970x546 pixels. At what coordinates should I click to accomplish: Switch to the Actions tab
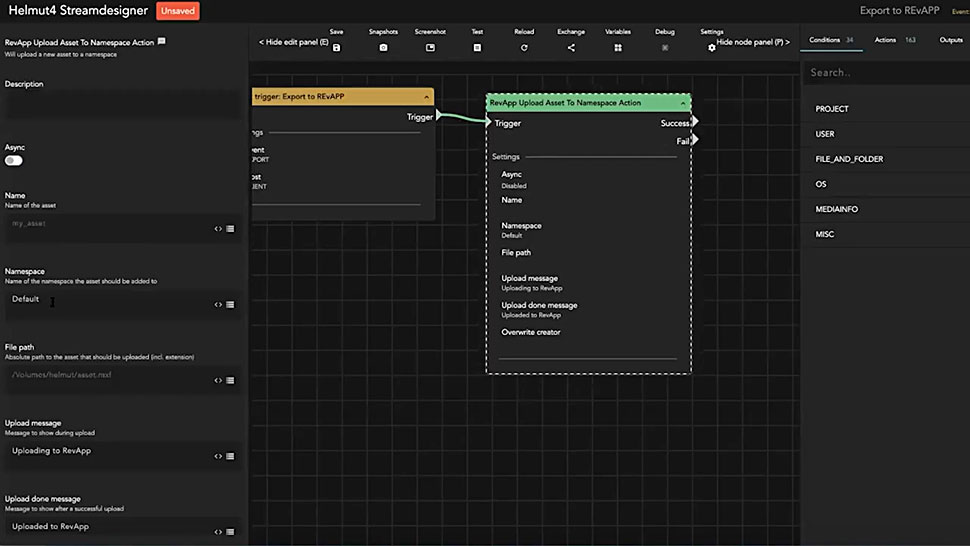(895, 40)
